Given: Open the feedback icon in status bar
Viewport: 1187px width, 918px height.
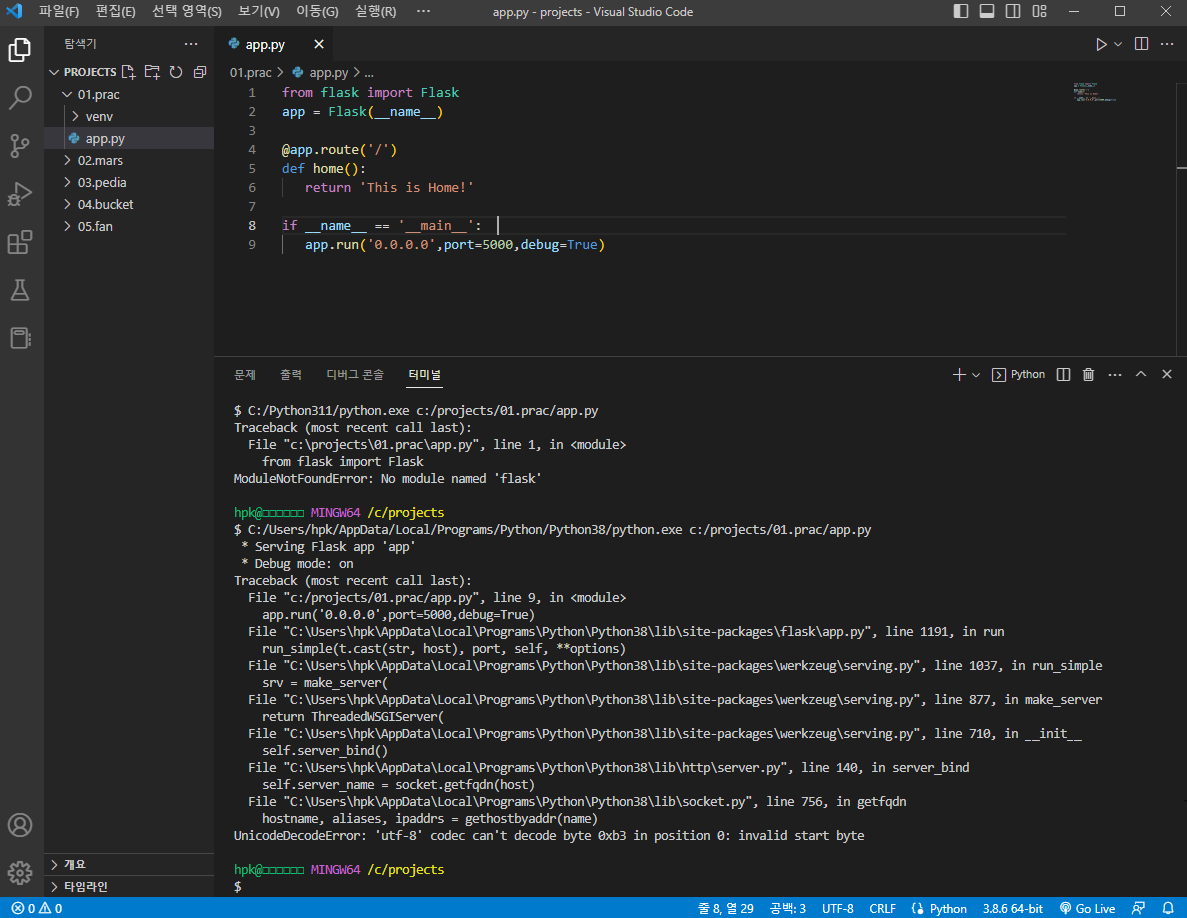Looking at the screenshot, I should [x=1139, y=908].
